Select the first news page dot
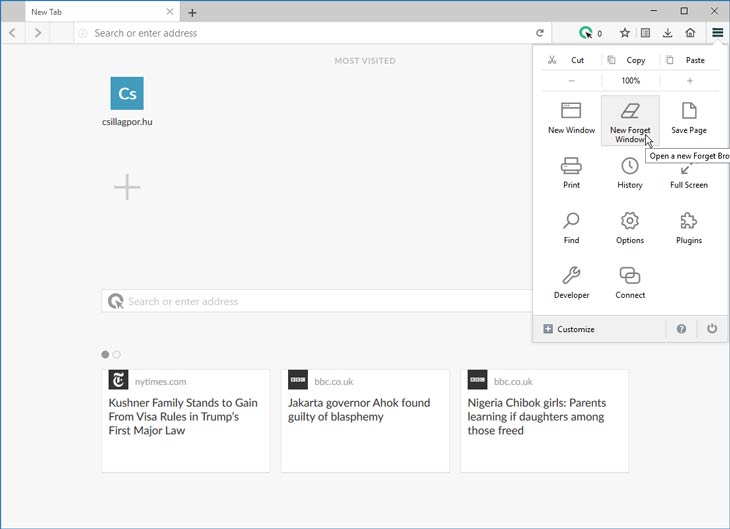 [x=105, y=354]
